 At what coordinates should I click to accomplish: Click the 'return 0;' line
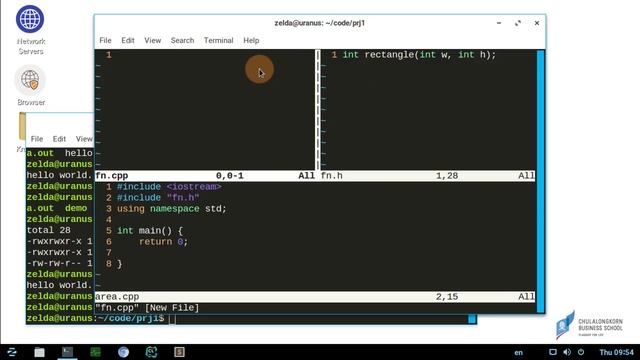click(x=163, y=242)
